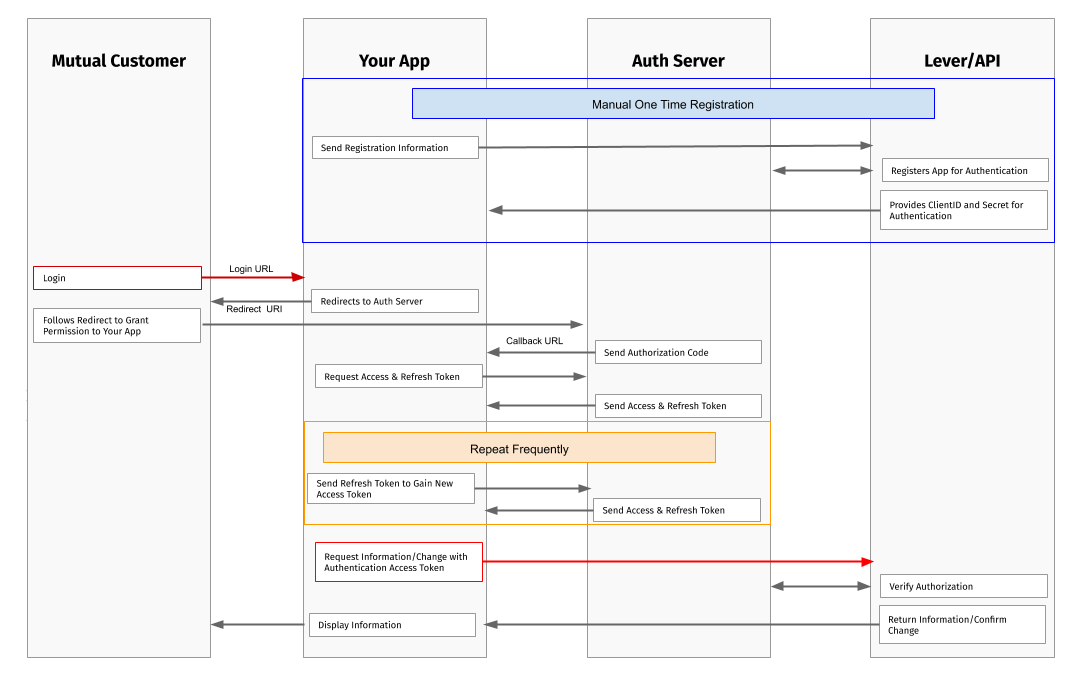Click the Repeat Frequently banner
Viewport: 1073px width, 684px height.
tap(518, 447)
